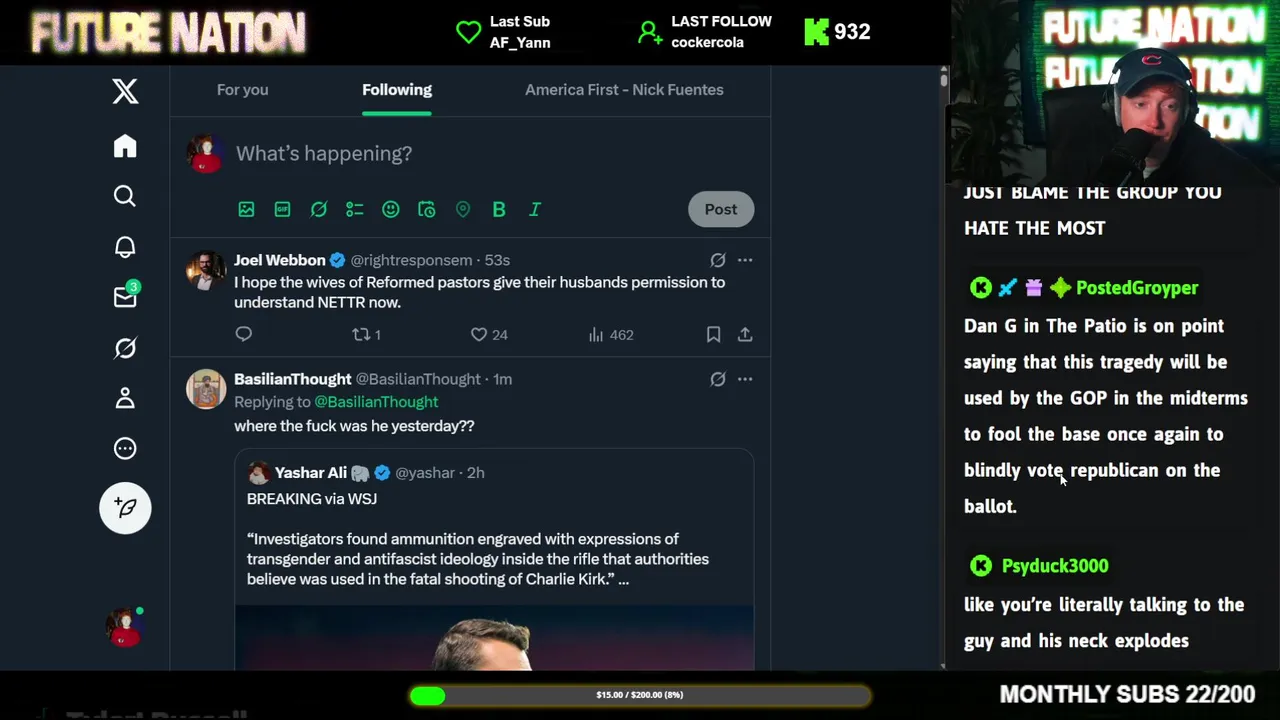Switch to the For you tab
Screen dimensions: 1280x720
243,89
